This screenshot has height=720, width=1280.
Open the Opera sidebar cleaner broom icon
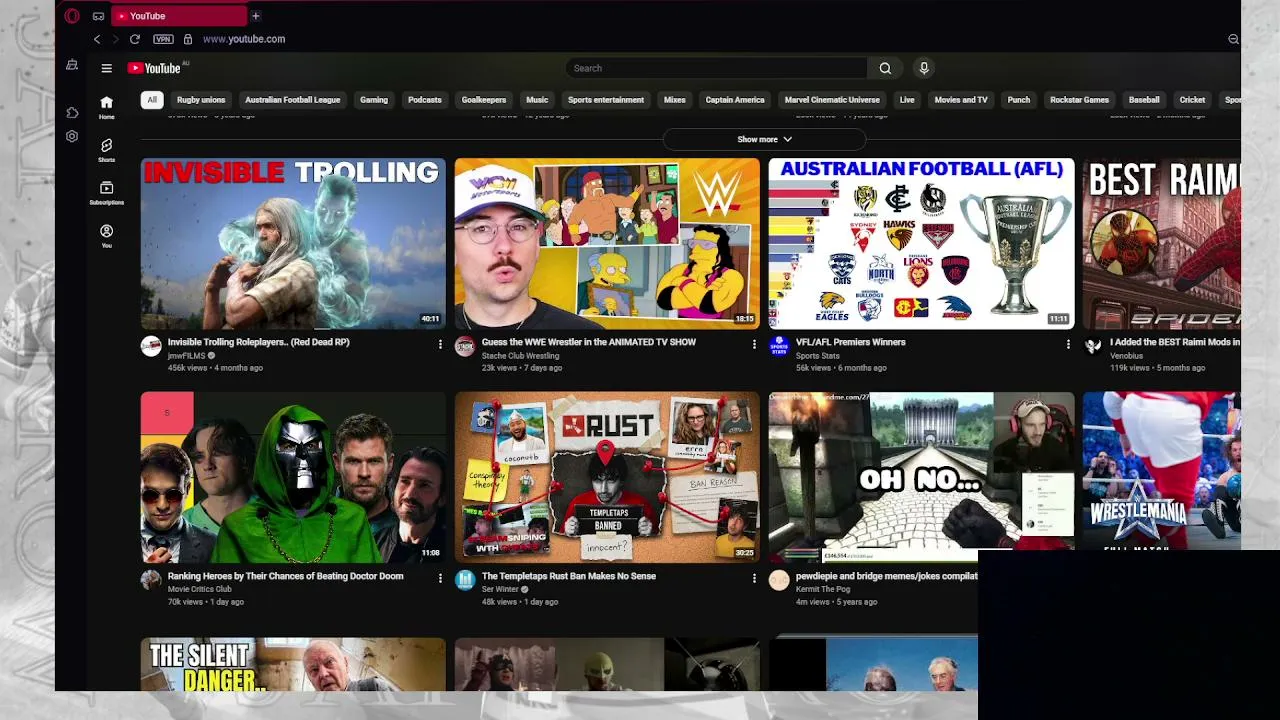[x=72, y=65]
